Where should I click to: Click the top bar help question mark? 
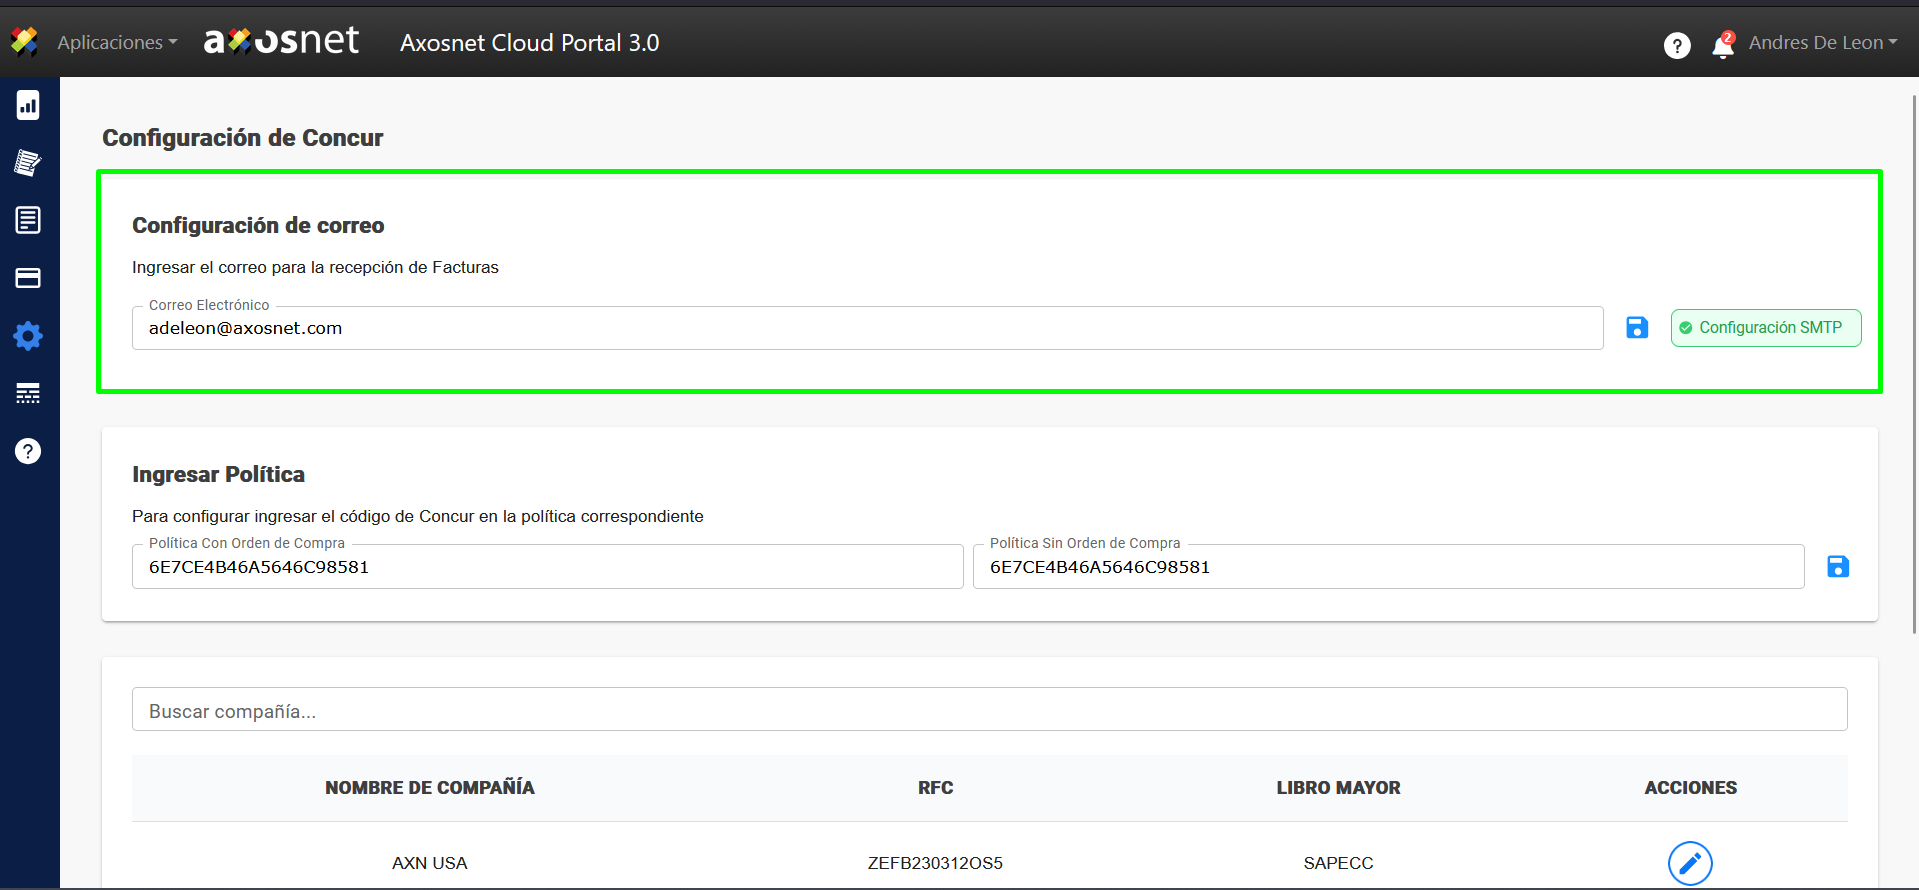pyautogui.click(x=1677, y=45)
